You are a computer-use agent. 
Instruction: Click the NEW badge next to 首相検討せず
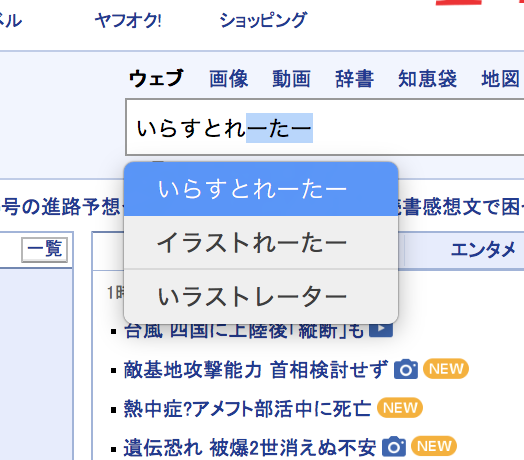click(x=446, y=369)
